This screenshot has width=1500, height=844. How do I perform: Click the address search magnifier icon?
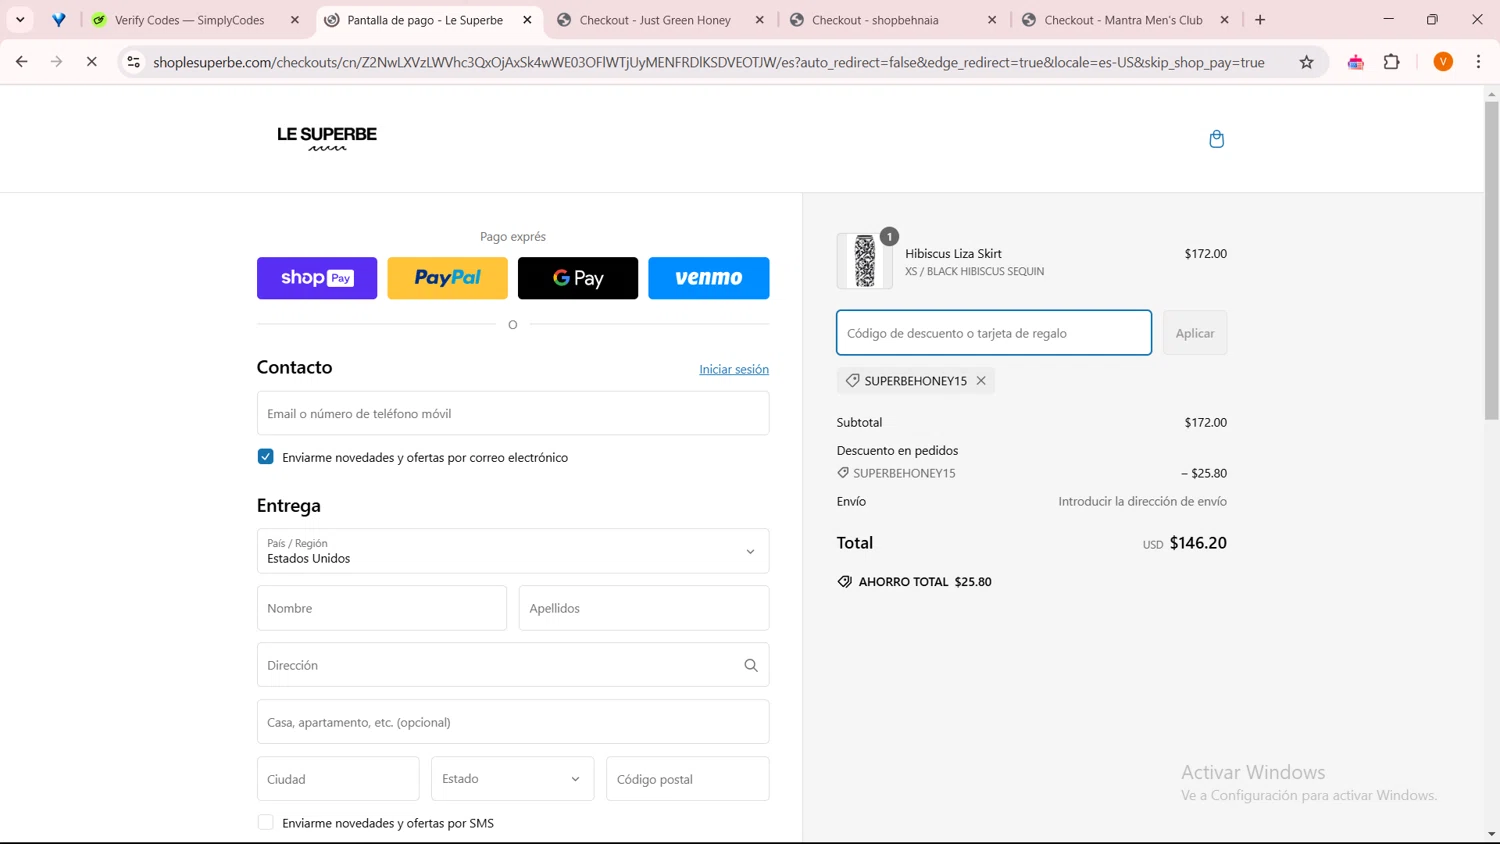751,665
